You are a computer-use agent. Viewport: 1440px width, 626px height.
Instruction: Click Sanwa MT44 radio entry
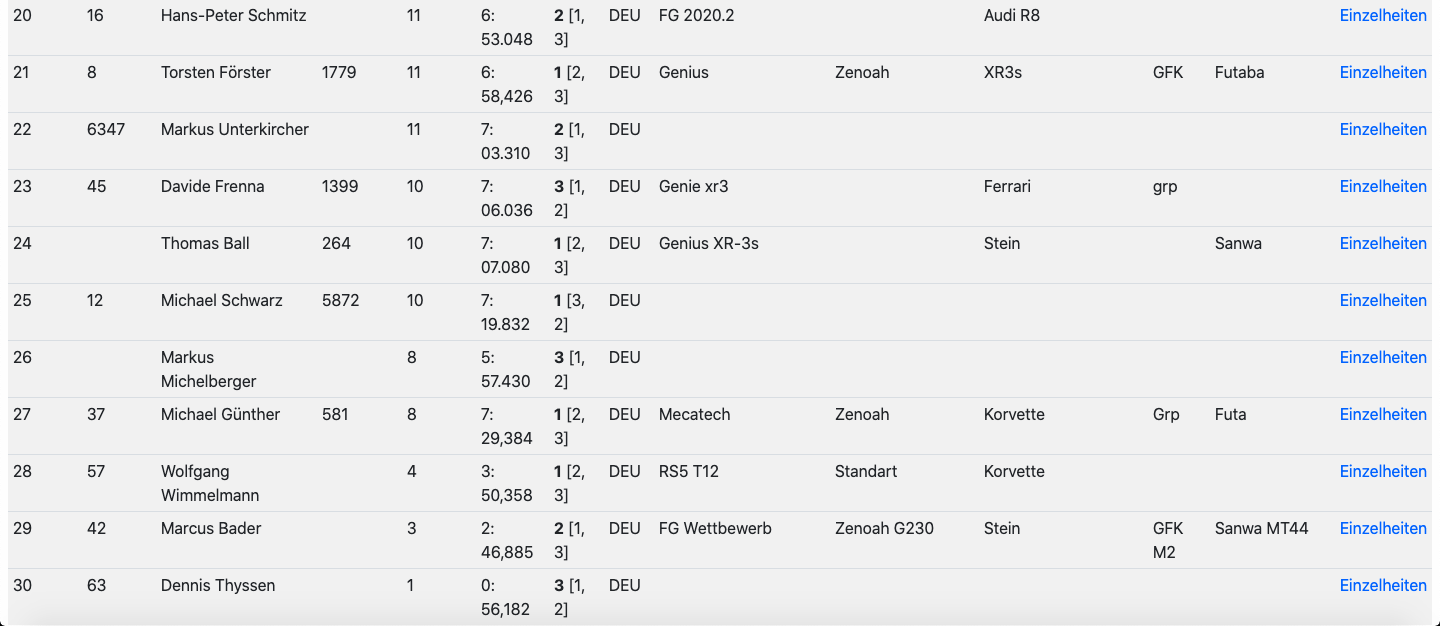(1261, 529)
